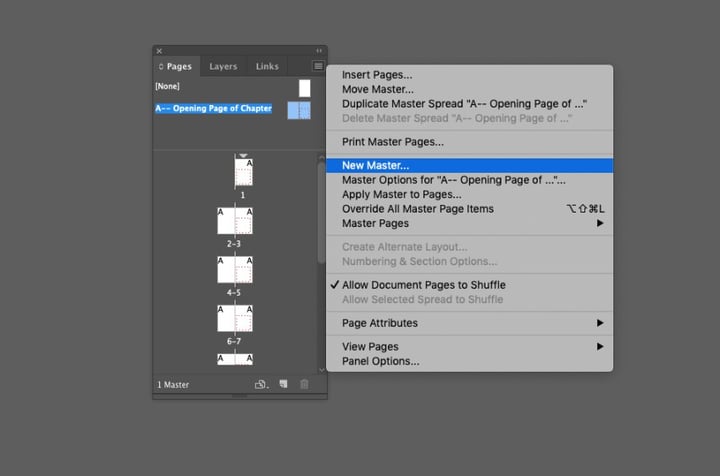The height and width of the screenshot is (476, 720).
Task: Choose Apply Master to Pages...
Action: 469,195
